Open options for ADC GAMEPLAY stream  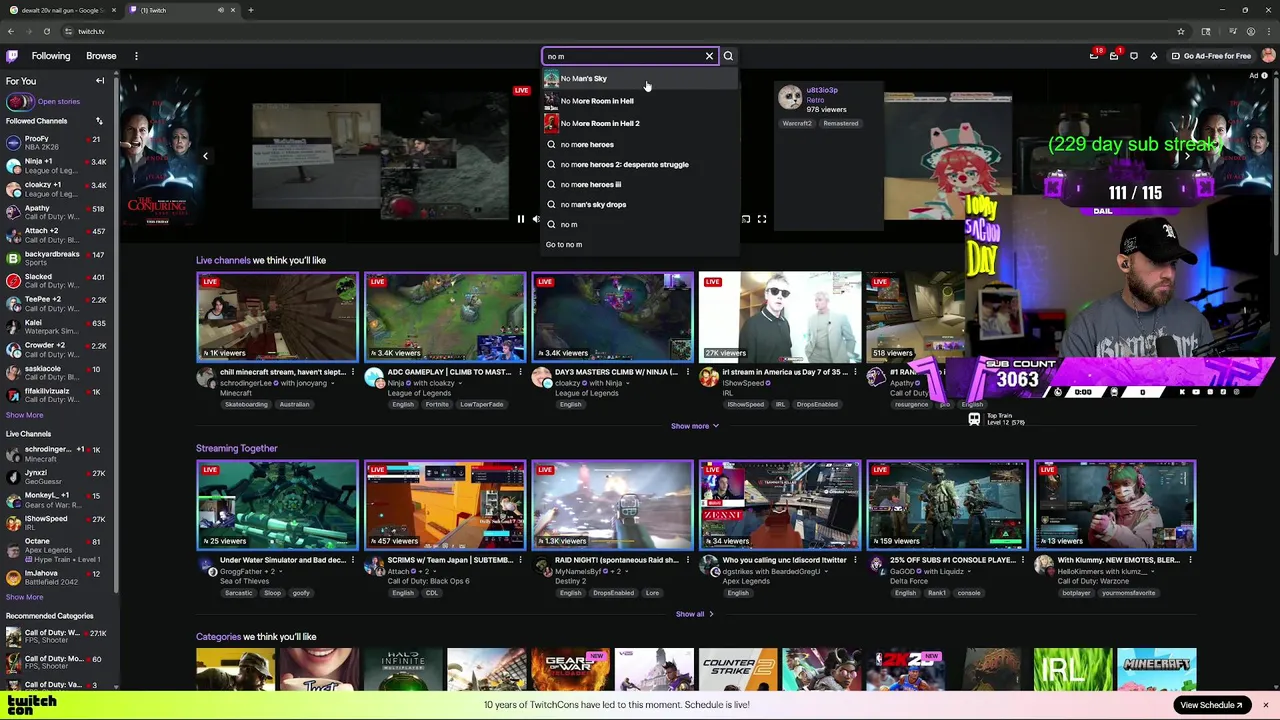pyautogui.click(x=520, y=372)
